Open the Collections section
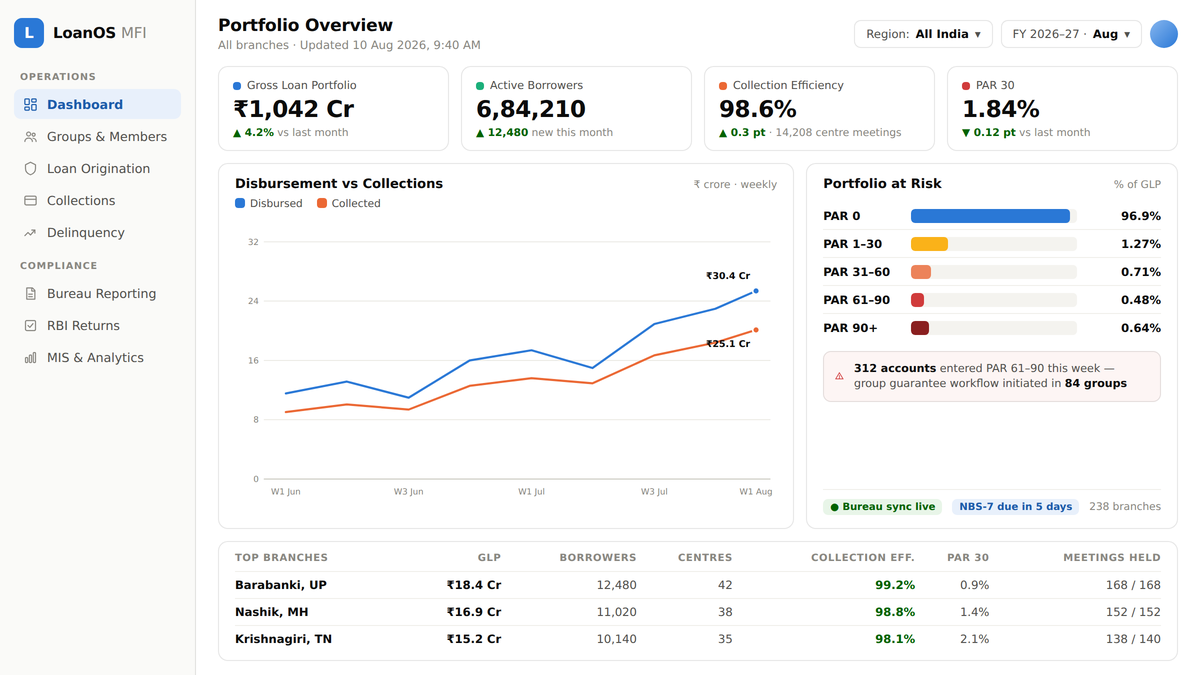Screen dimensions: 1200x675 97,201
